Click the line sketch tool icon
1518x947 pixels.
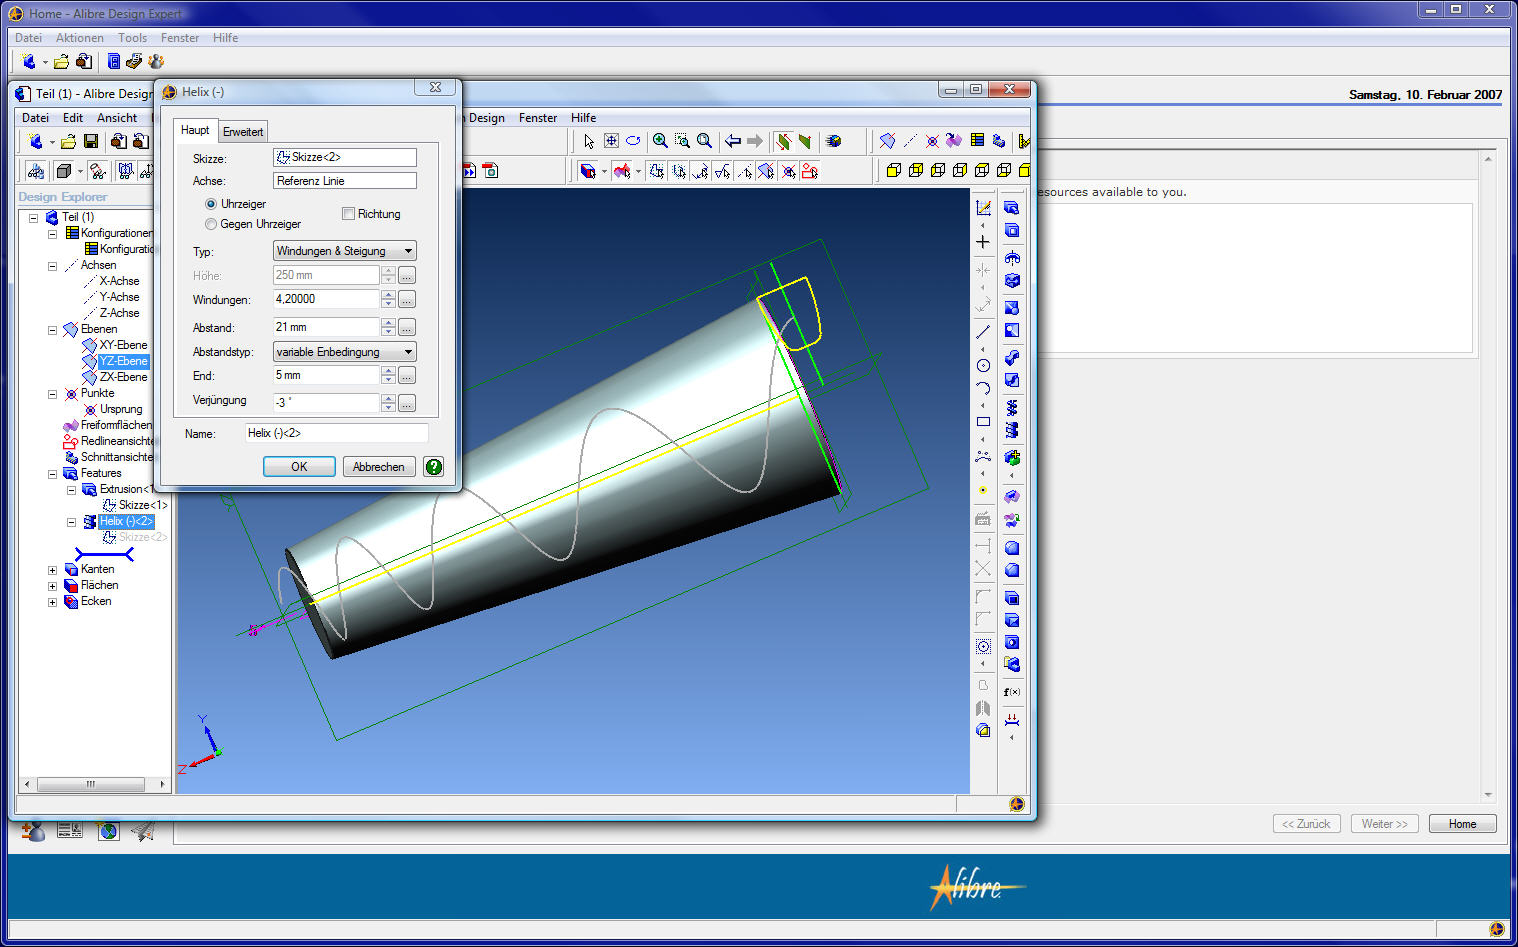(x=983, y=331)
